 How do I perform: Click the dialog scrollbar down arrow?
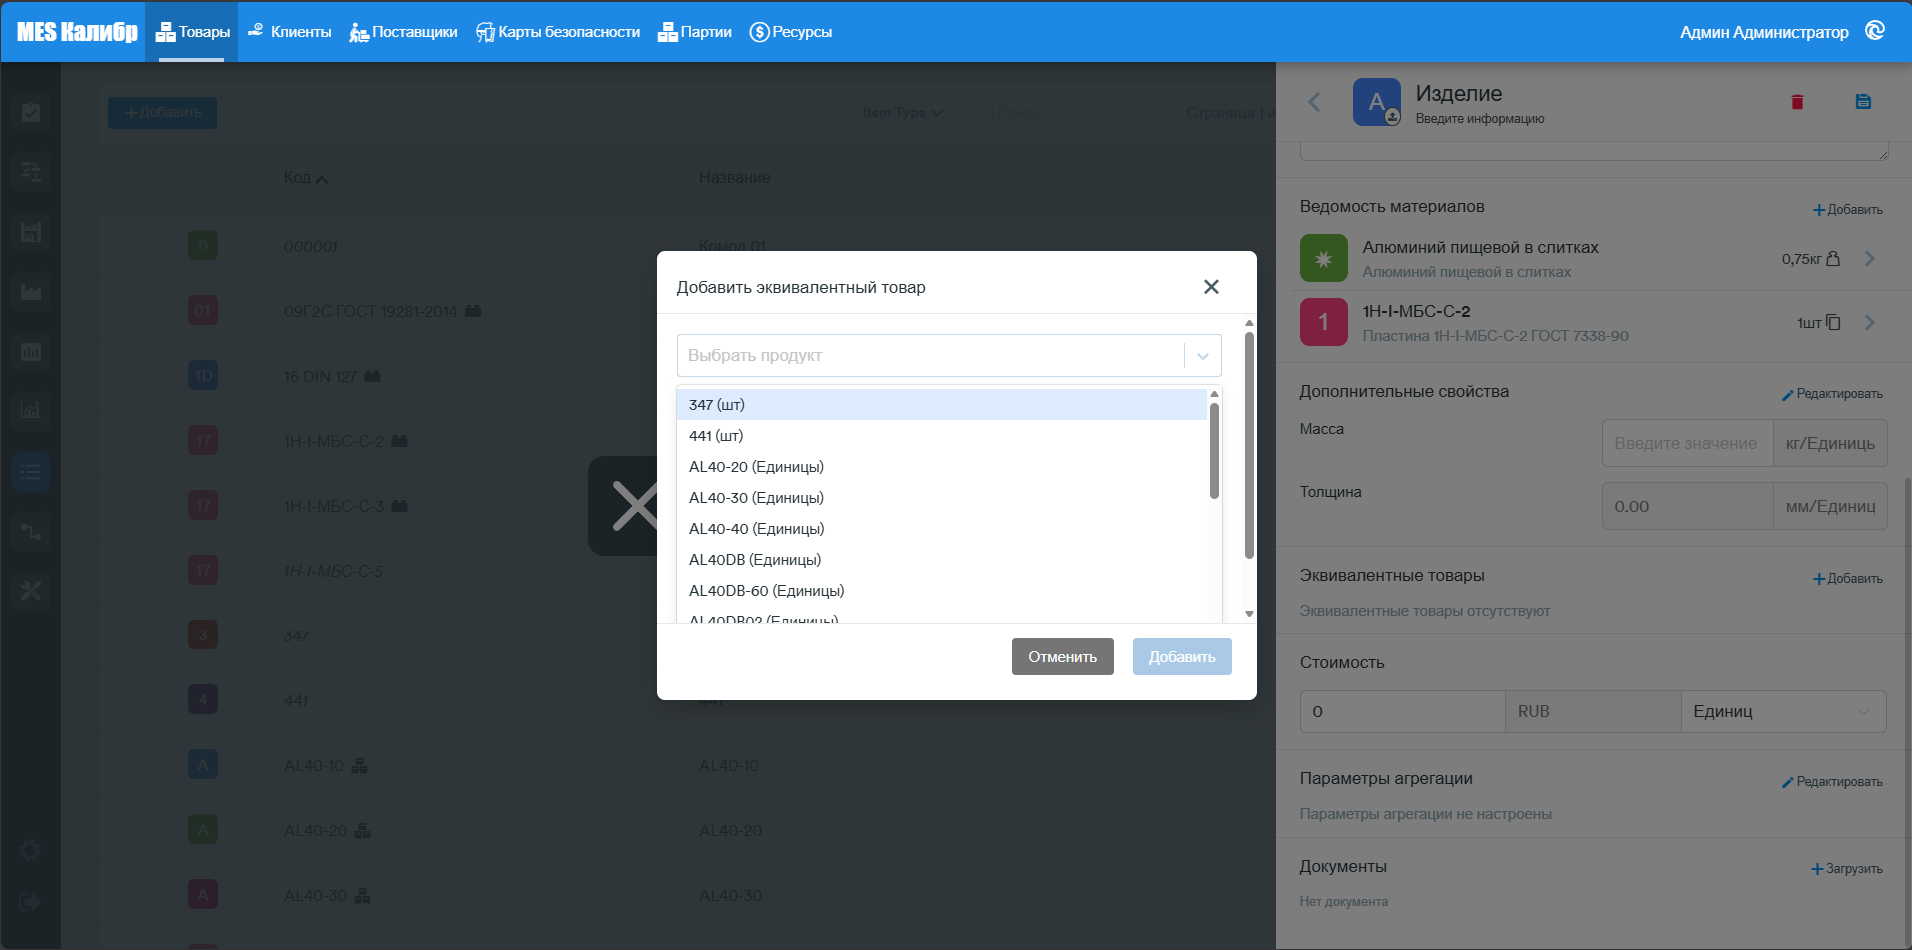(x=1249, y=614)
